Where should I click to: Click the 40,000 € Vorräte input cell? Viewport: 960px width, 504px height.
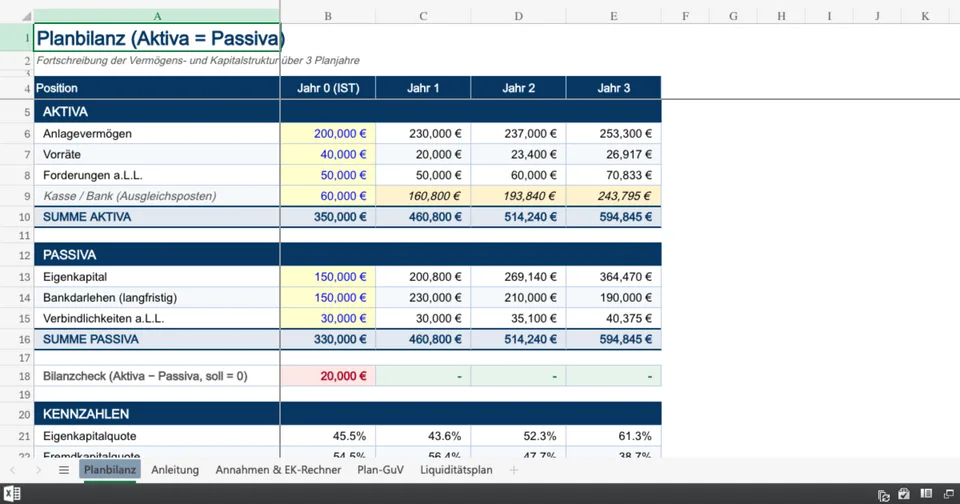click(328, 154)
